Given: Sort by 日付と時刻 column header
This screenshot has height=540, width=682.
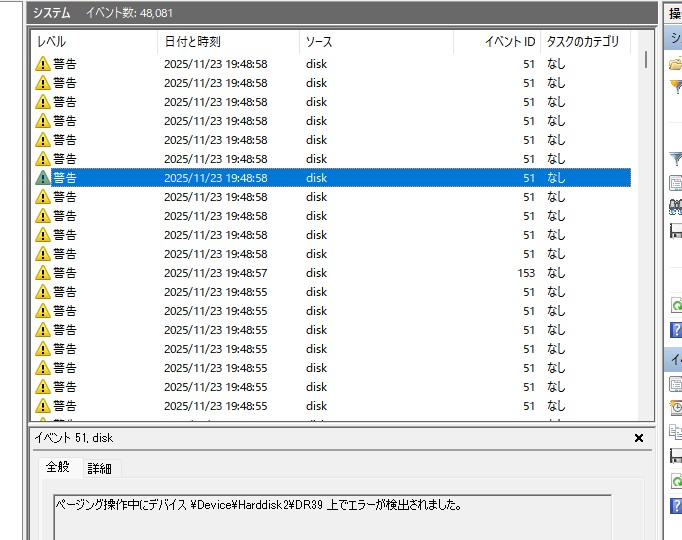Looking at the screenshot, I should (225, 42).
